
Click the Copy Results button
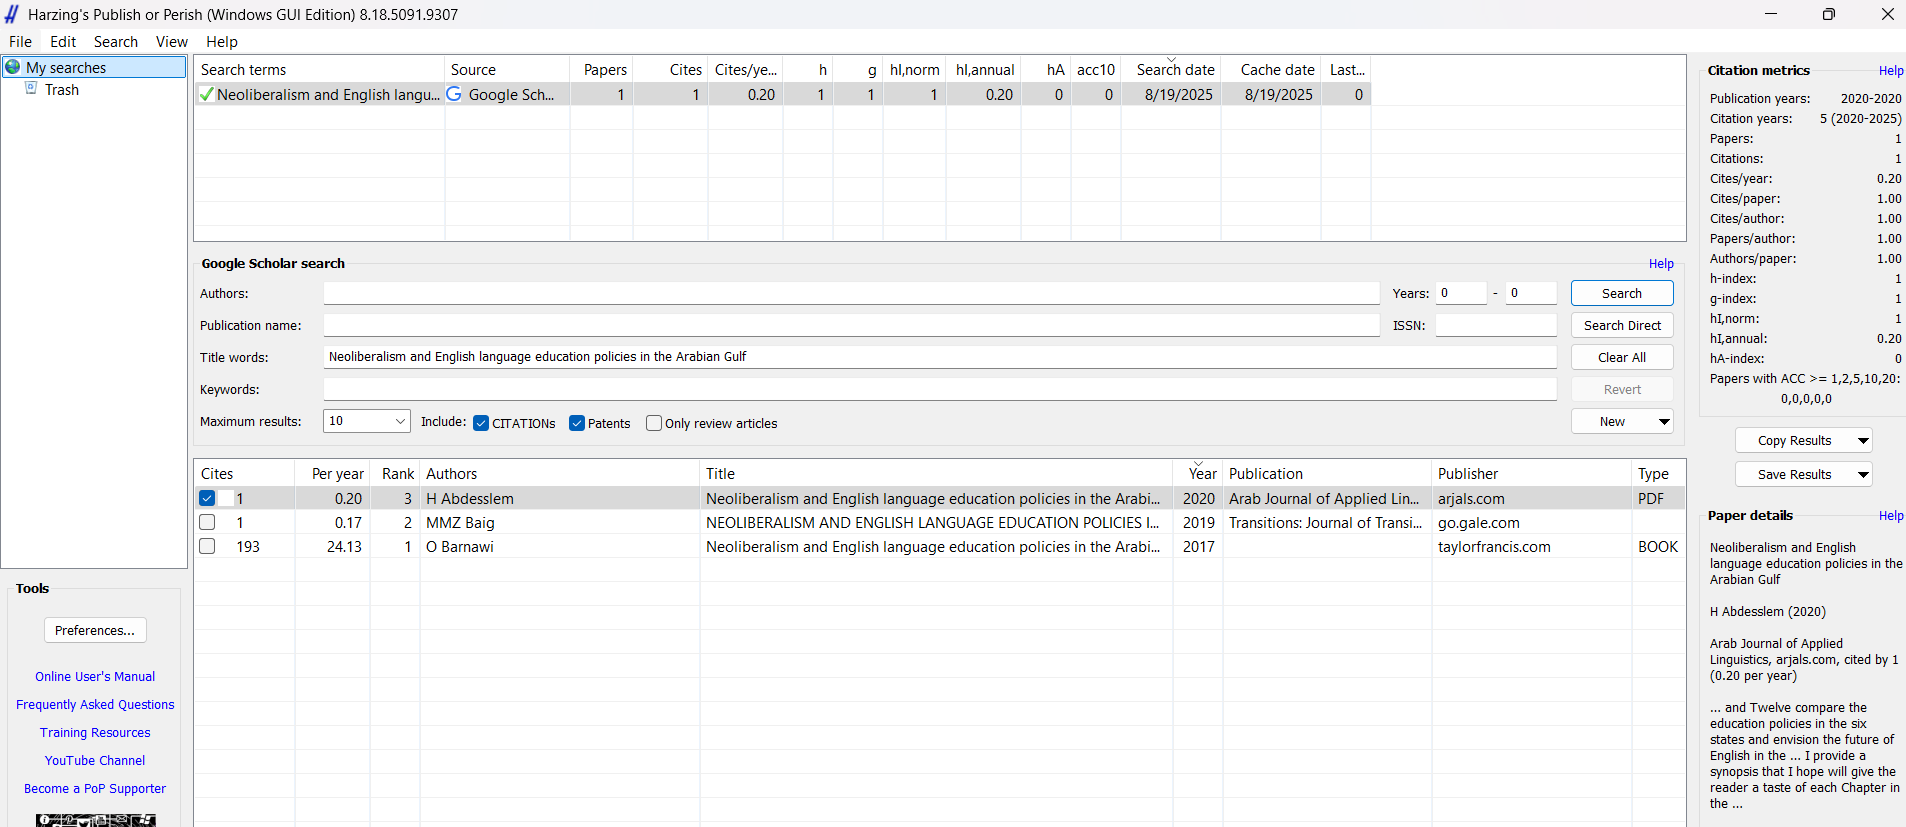(1795, 441)
